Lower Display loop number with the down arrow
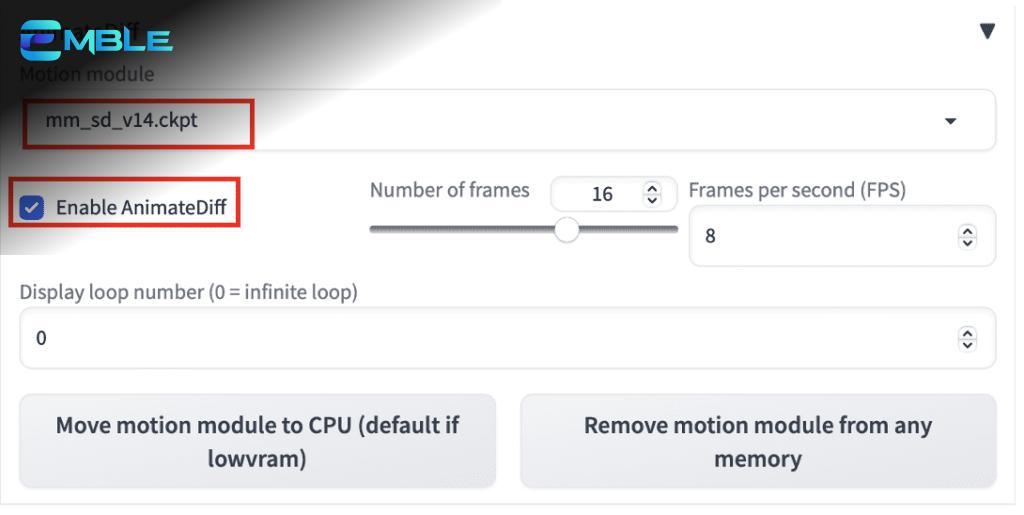 (967, 344)
